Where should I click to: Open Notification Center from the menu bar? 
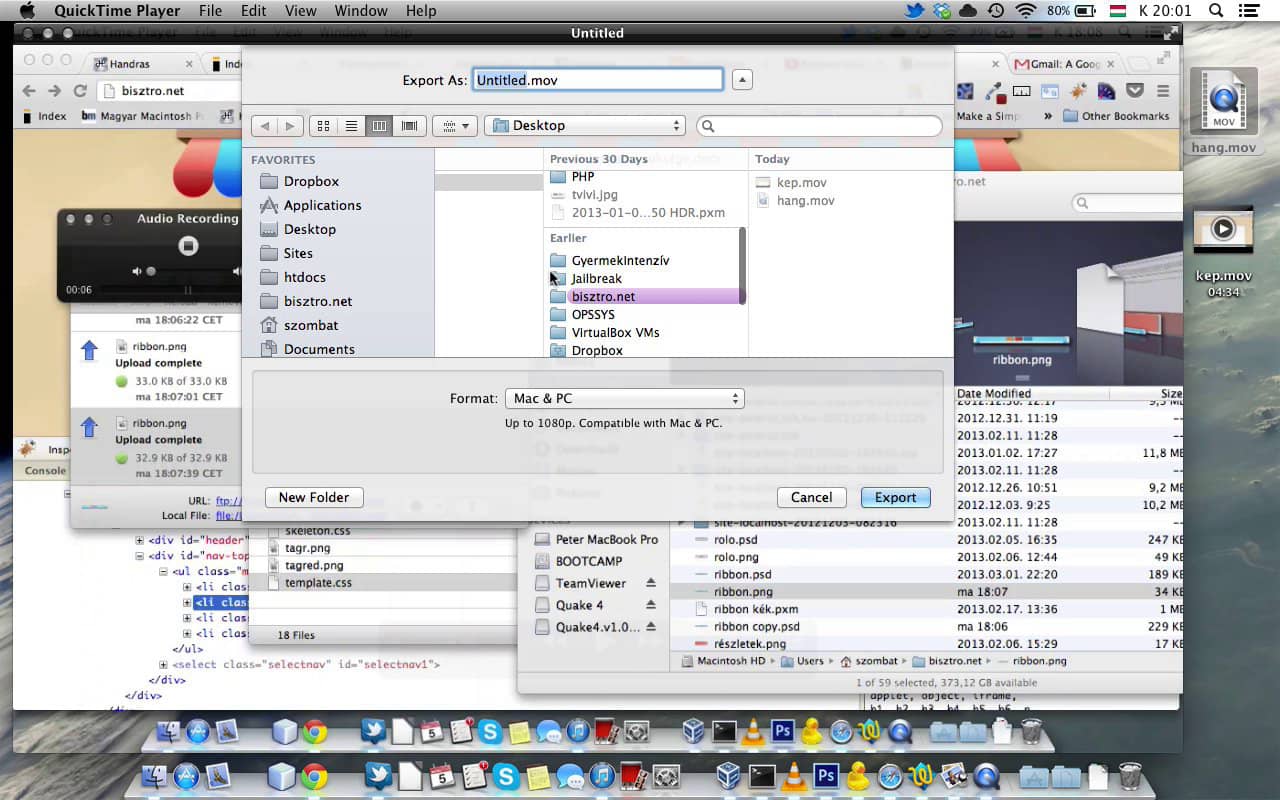(1247, 11)
